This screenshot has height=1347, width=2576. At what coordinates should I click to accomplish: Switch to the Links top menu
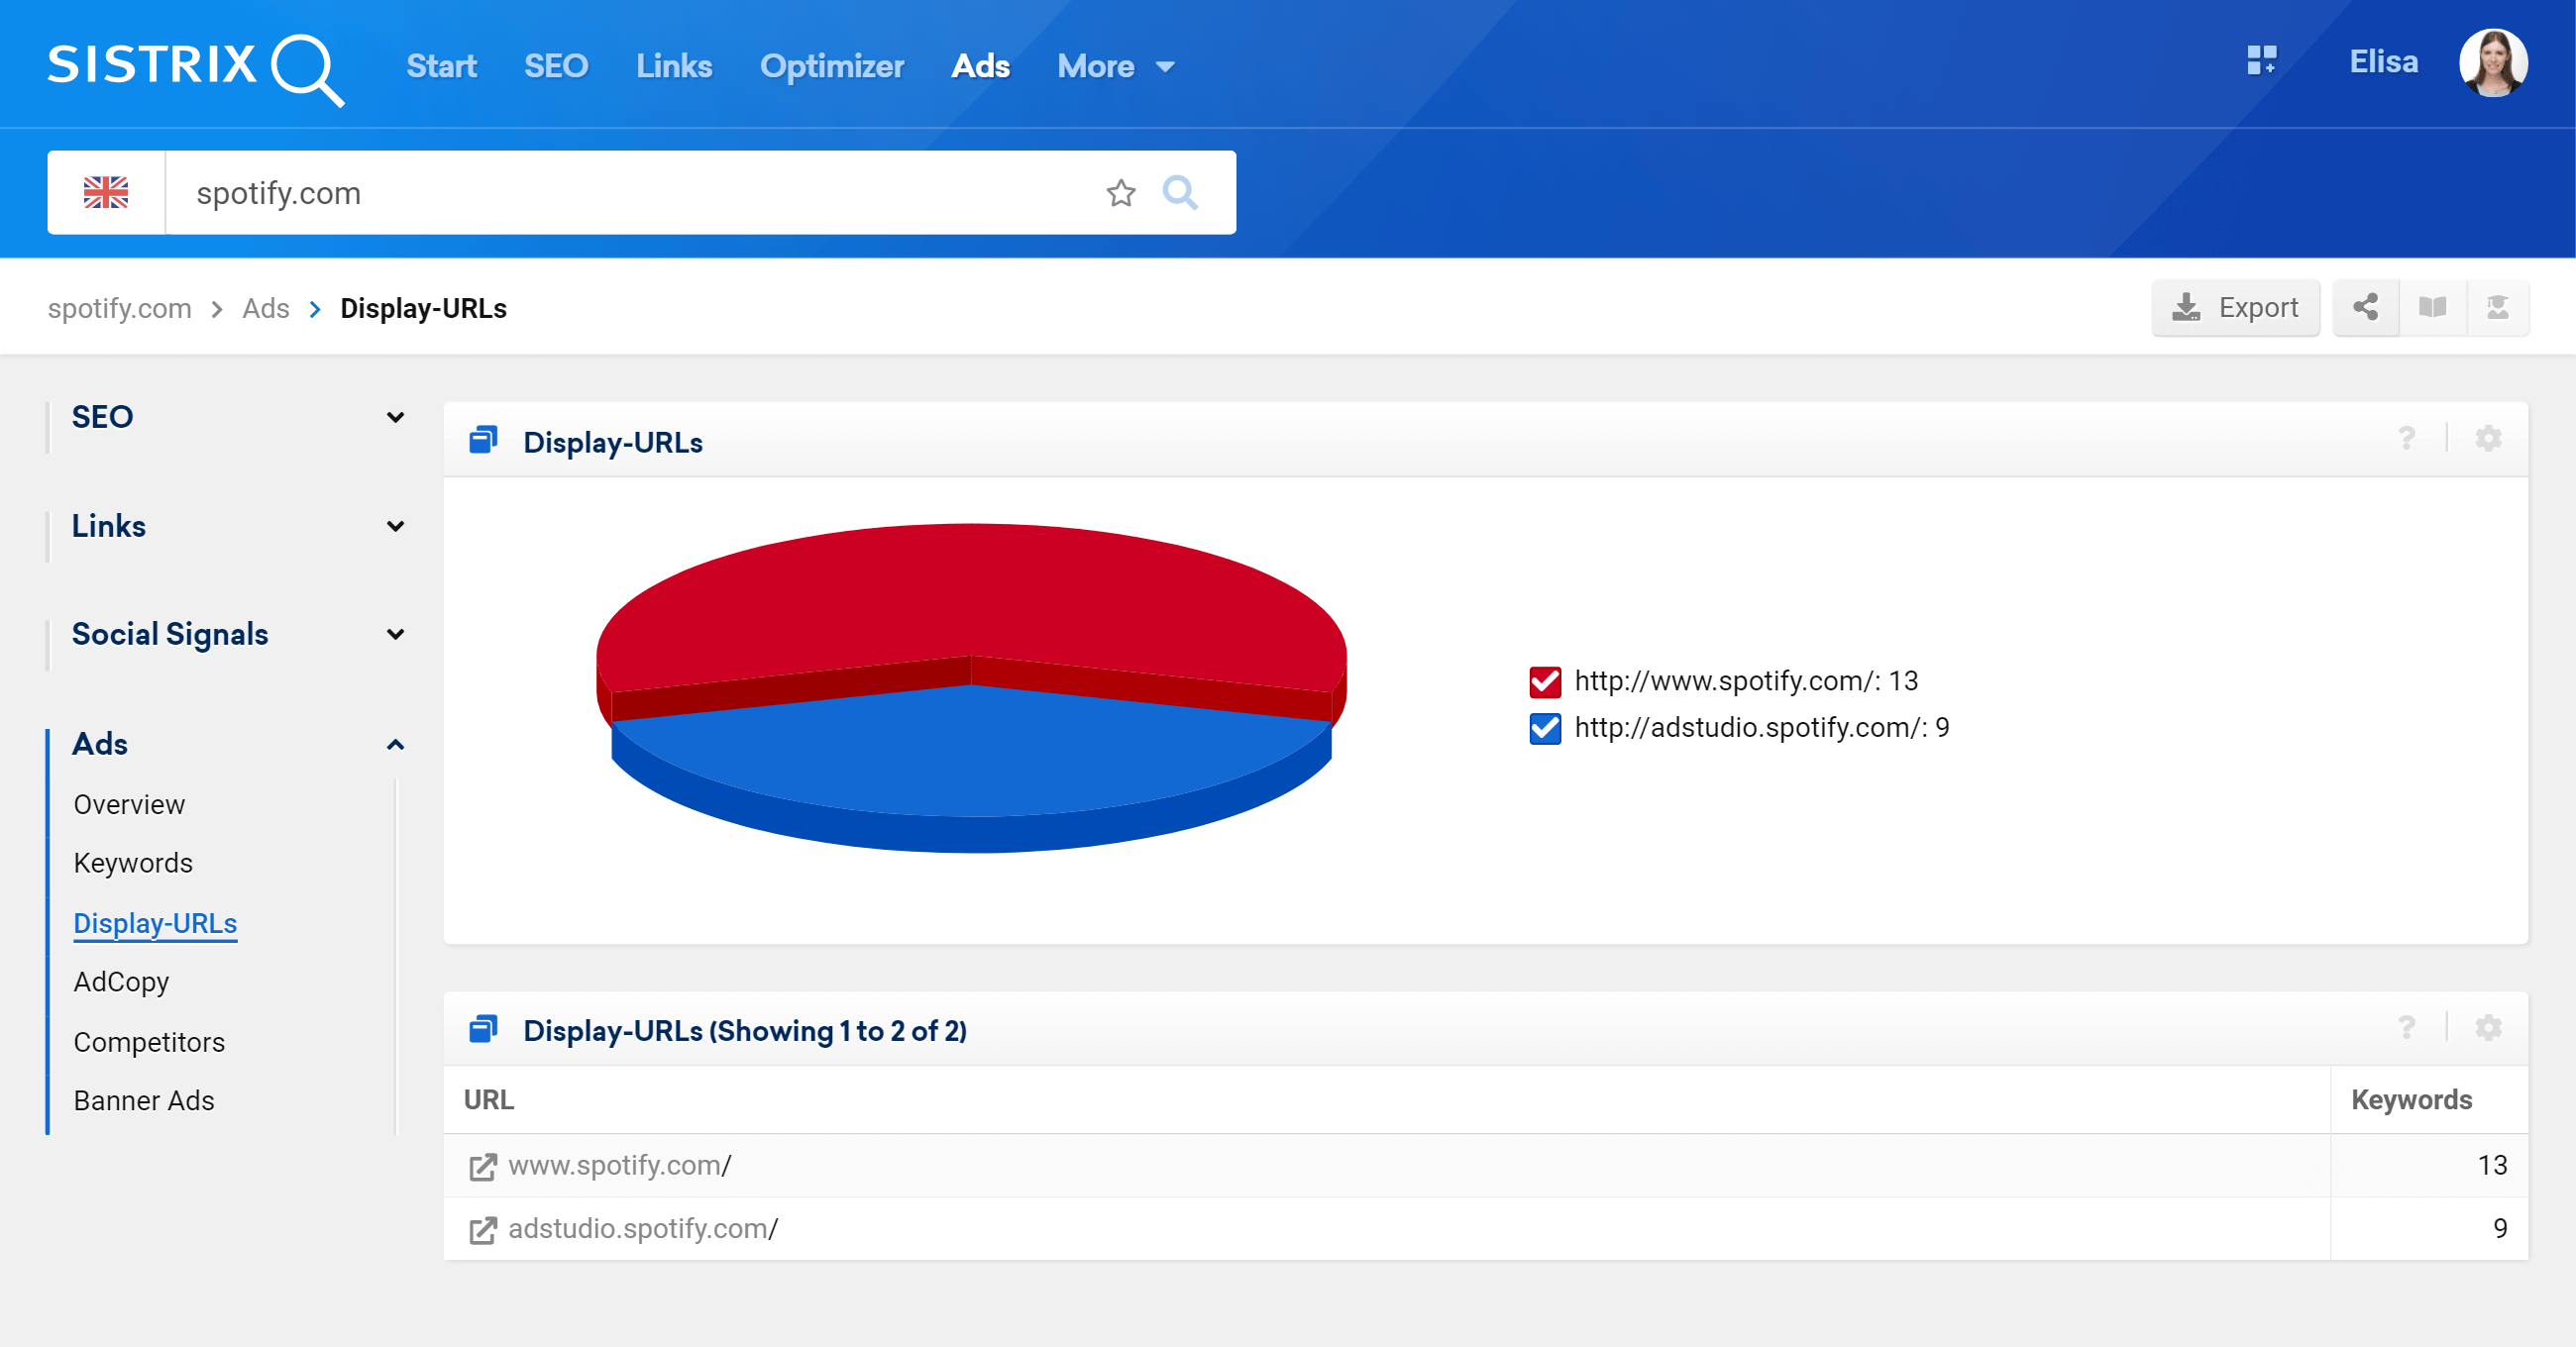tap(674, 66)
